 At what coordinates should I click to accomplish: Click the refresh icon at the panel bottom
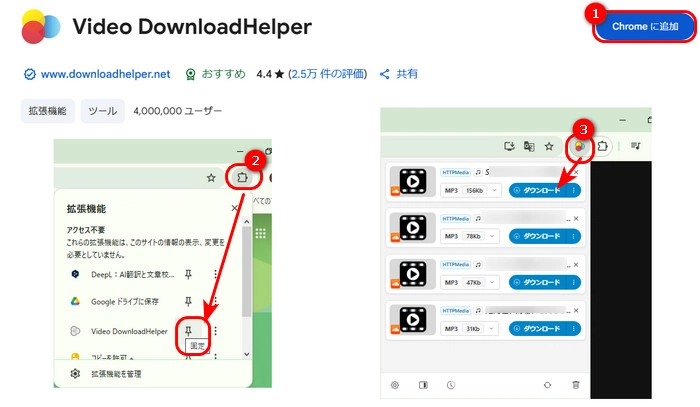(547, 385)
